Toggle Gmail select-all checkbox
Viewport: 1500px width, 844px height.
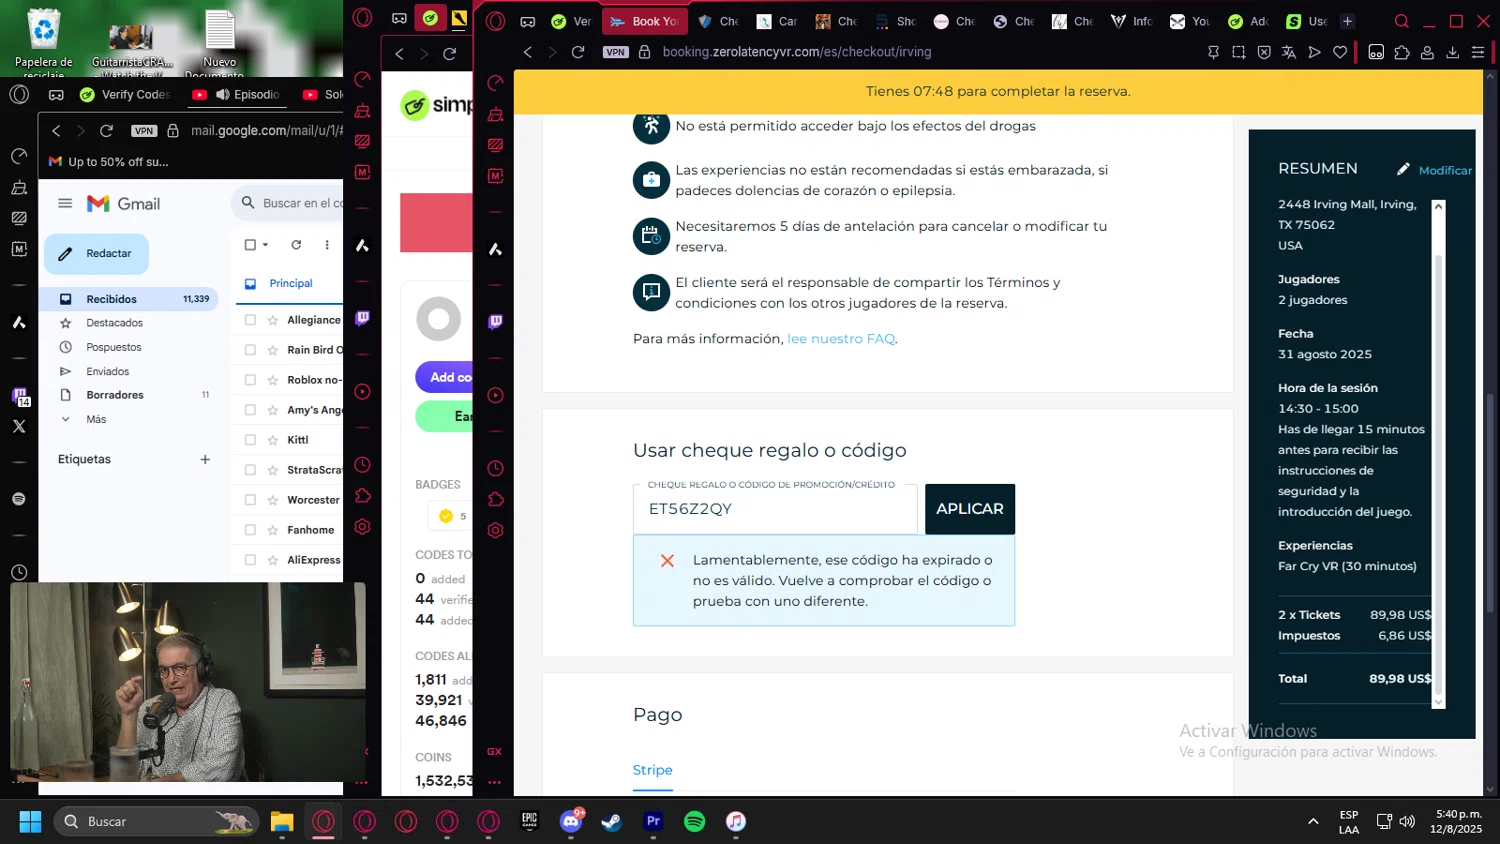(x=250, y=244)
